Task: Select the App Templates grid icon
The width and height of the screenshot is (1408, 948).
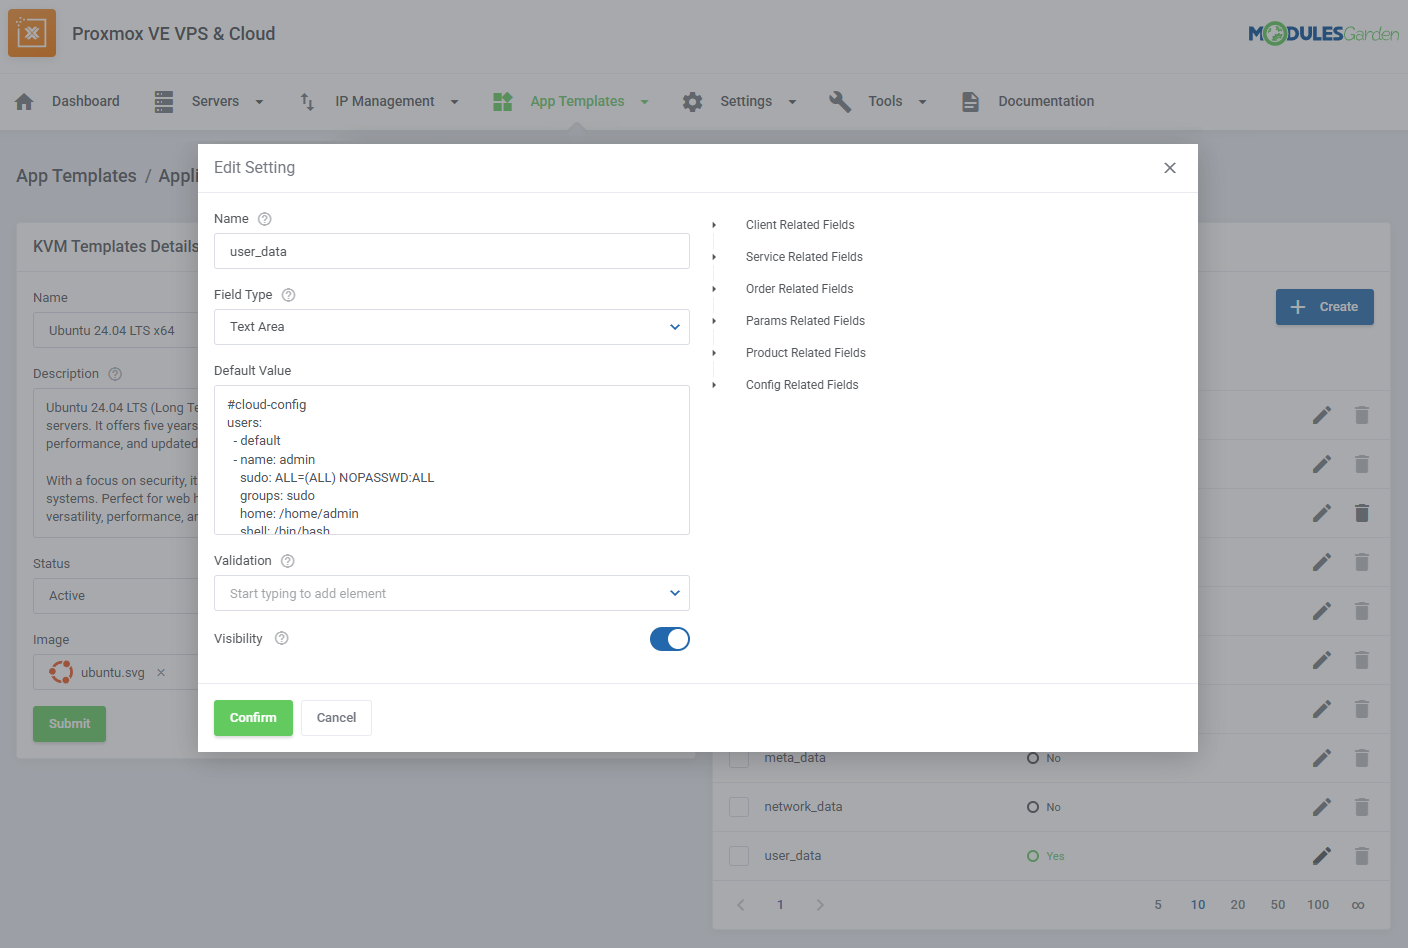Action: point(503,101)
